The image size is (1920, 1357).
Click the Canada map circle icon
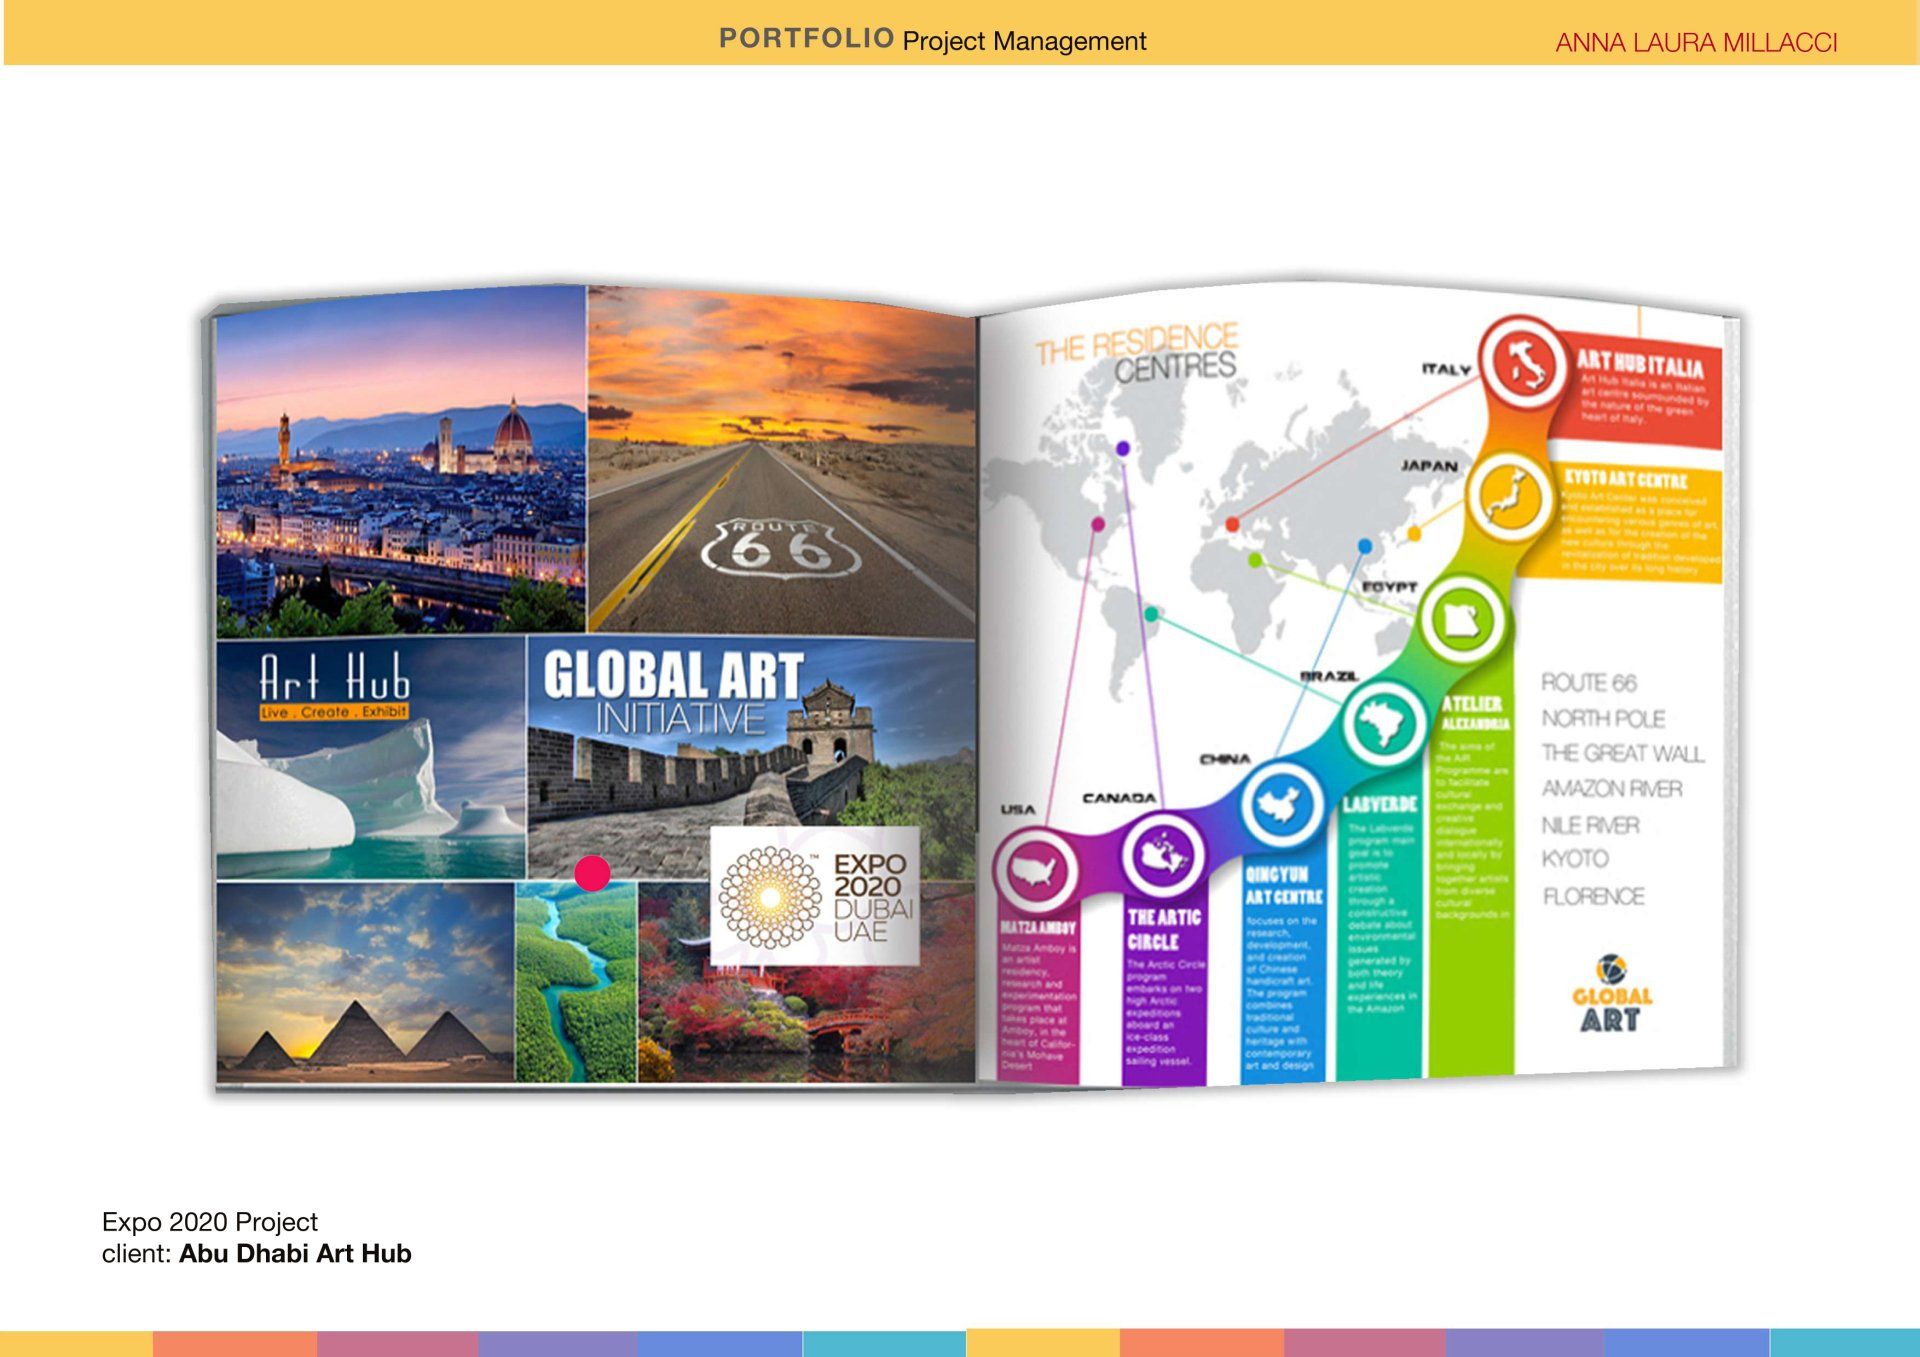tap(1163, 856)
